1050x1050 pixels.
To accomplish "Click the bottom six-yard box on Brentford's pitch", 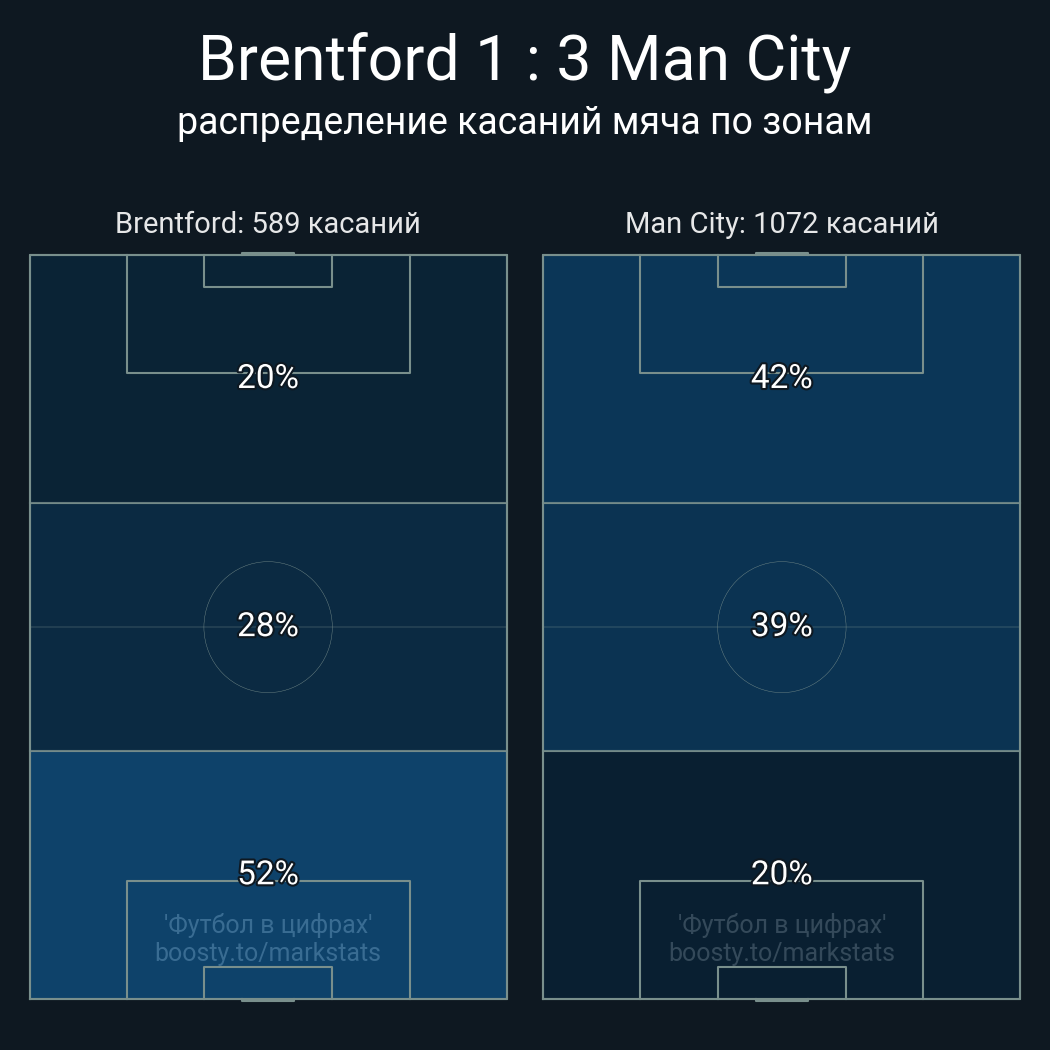I will 268,982.
